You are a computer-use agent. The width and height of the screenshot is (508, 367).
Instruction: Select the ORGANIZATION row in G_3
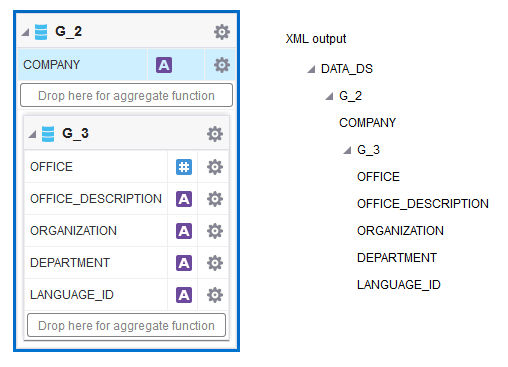tap(127, 231)
